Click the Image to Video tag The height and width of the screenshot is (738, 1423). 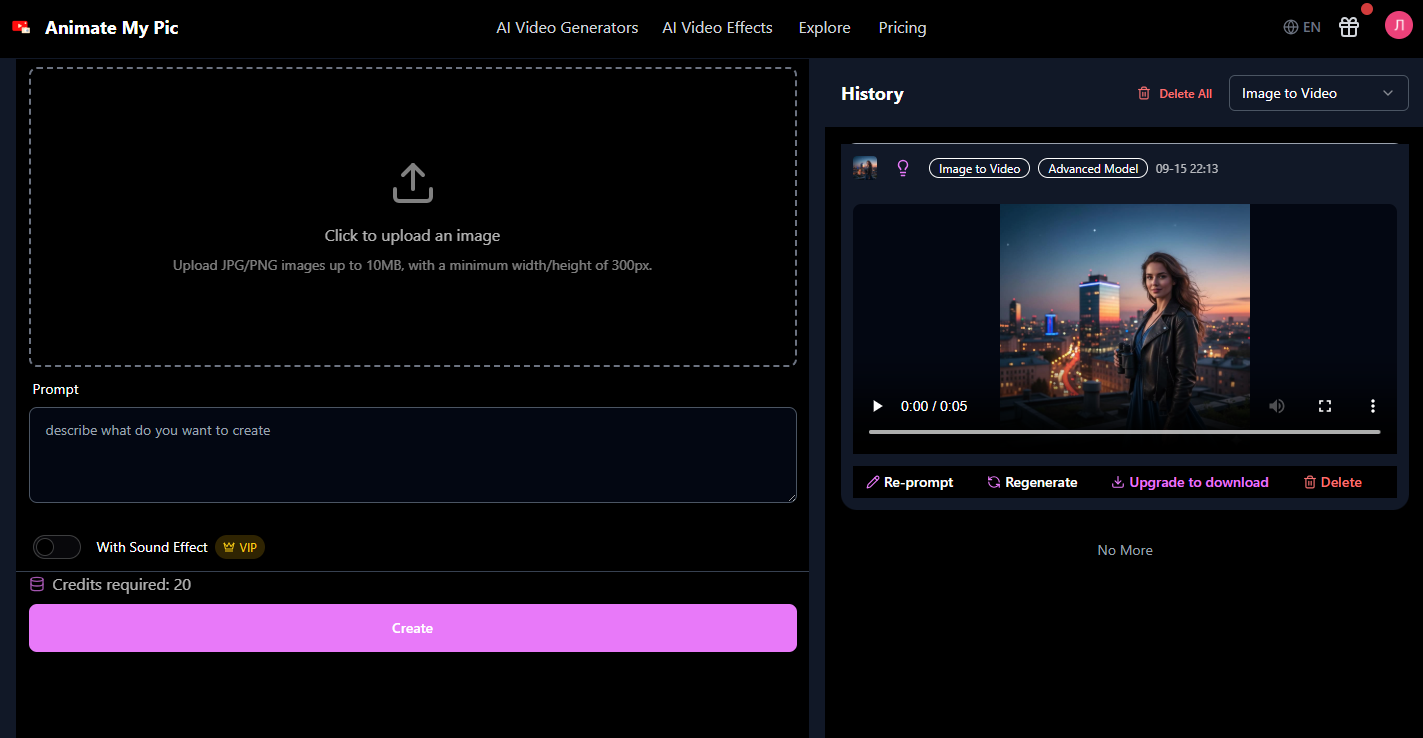pyautogui.click(x=979, y=169)
